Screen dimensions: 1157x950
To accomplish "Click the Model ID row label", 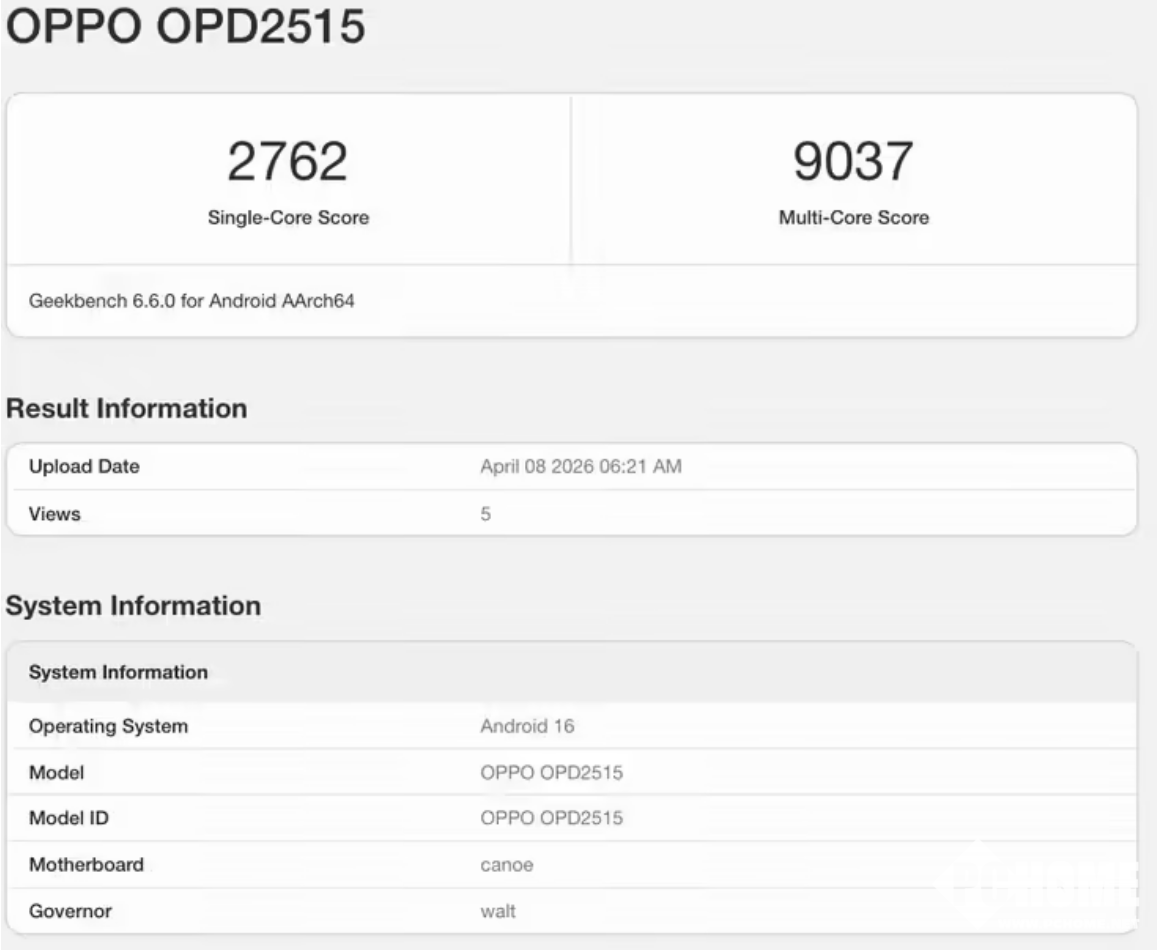I will (69, 819).
